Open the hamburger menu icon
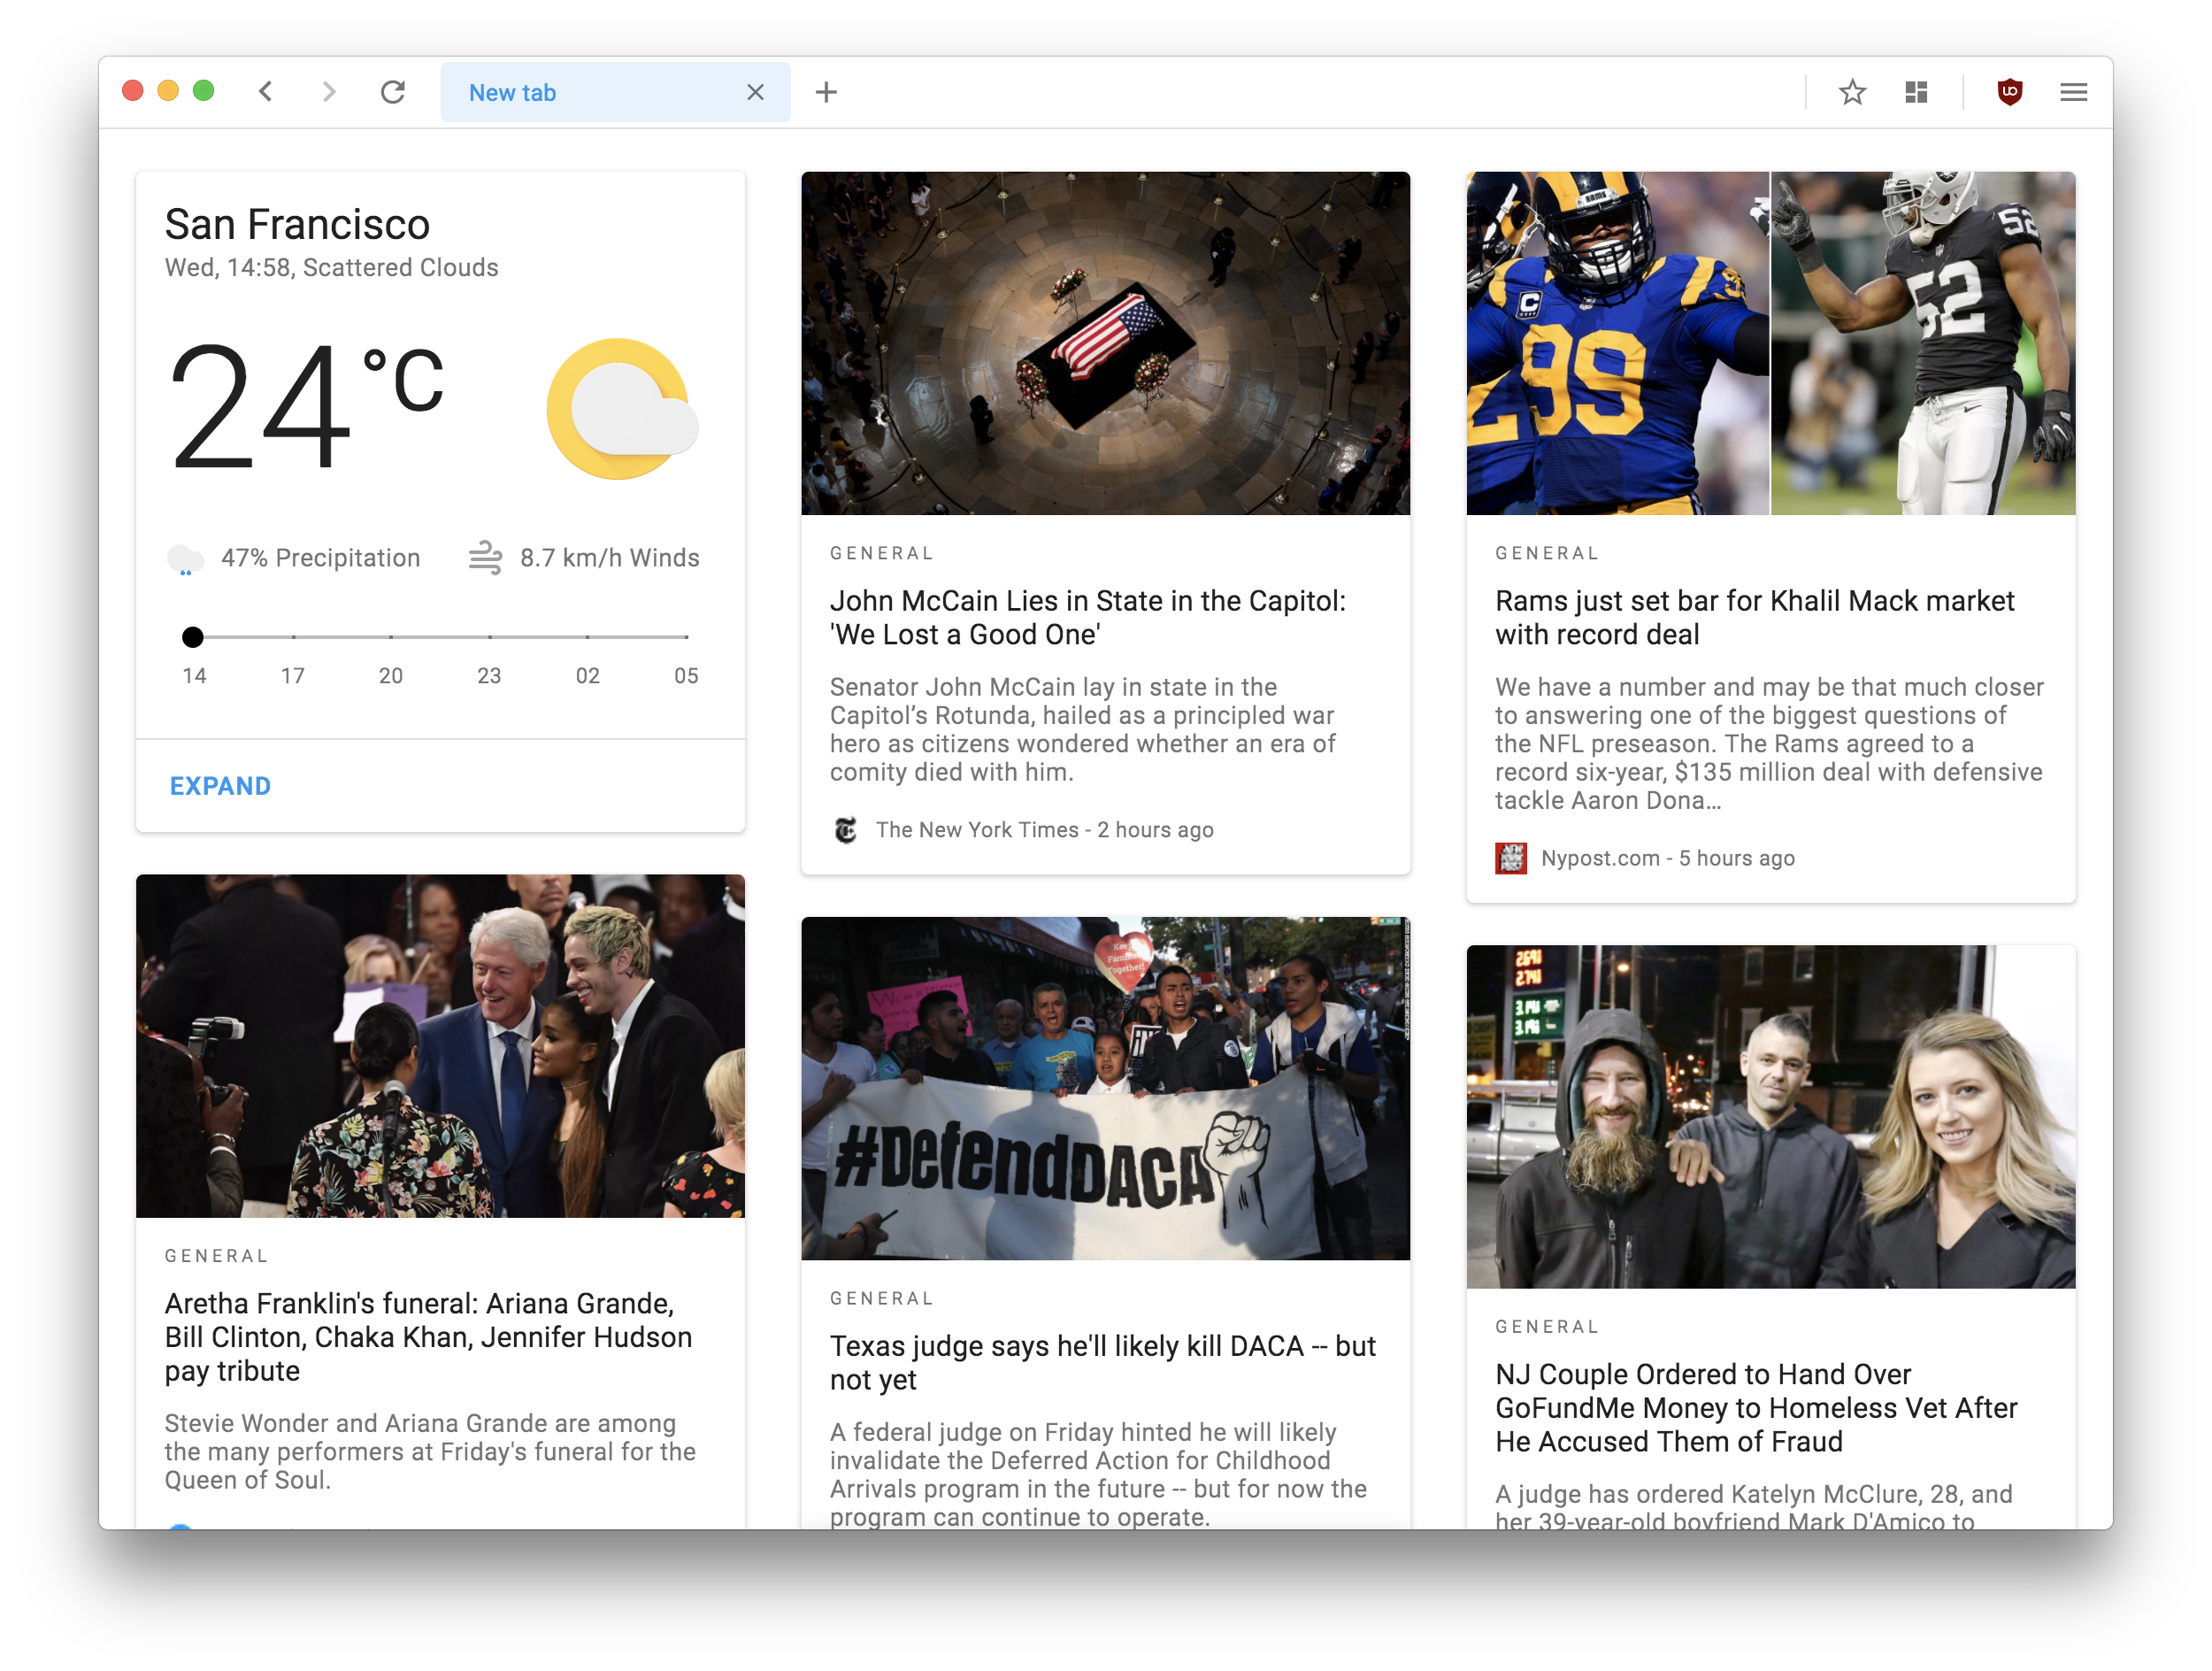 (x=2074, y=92)
